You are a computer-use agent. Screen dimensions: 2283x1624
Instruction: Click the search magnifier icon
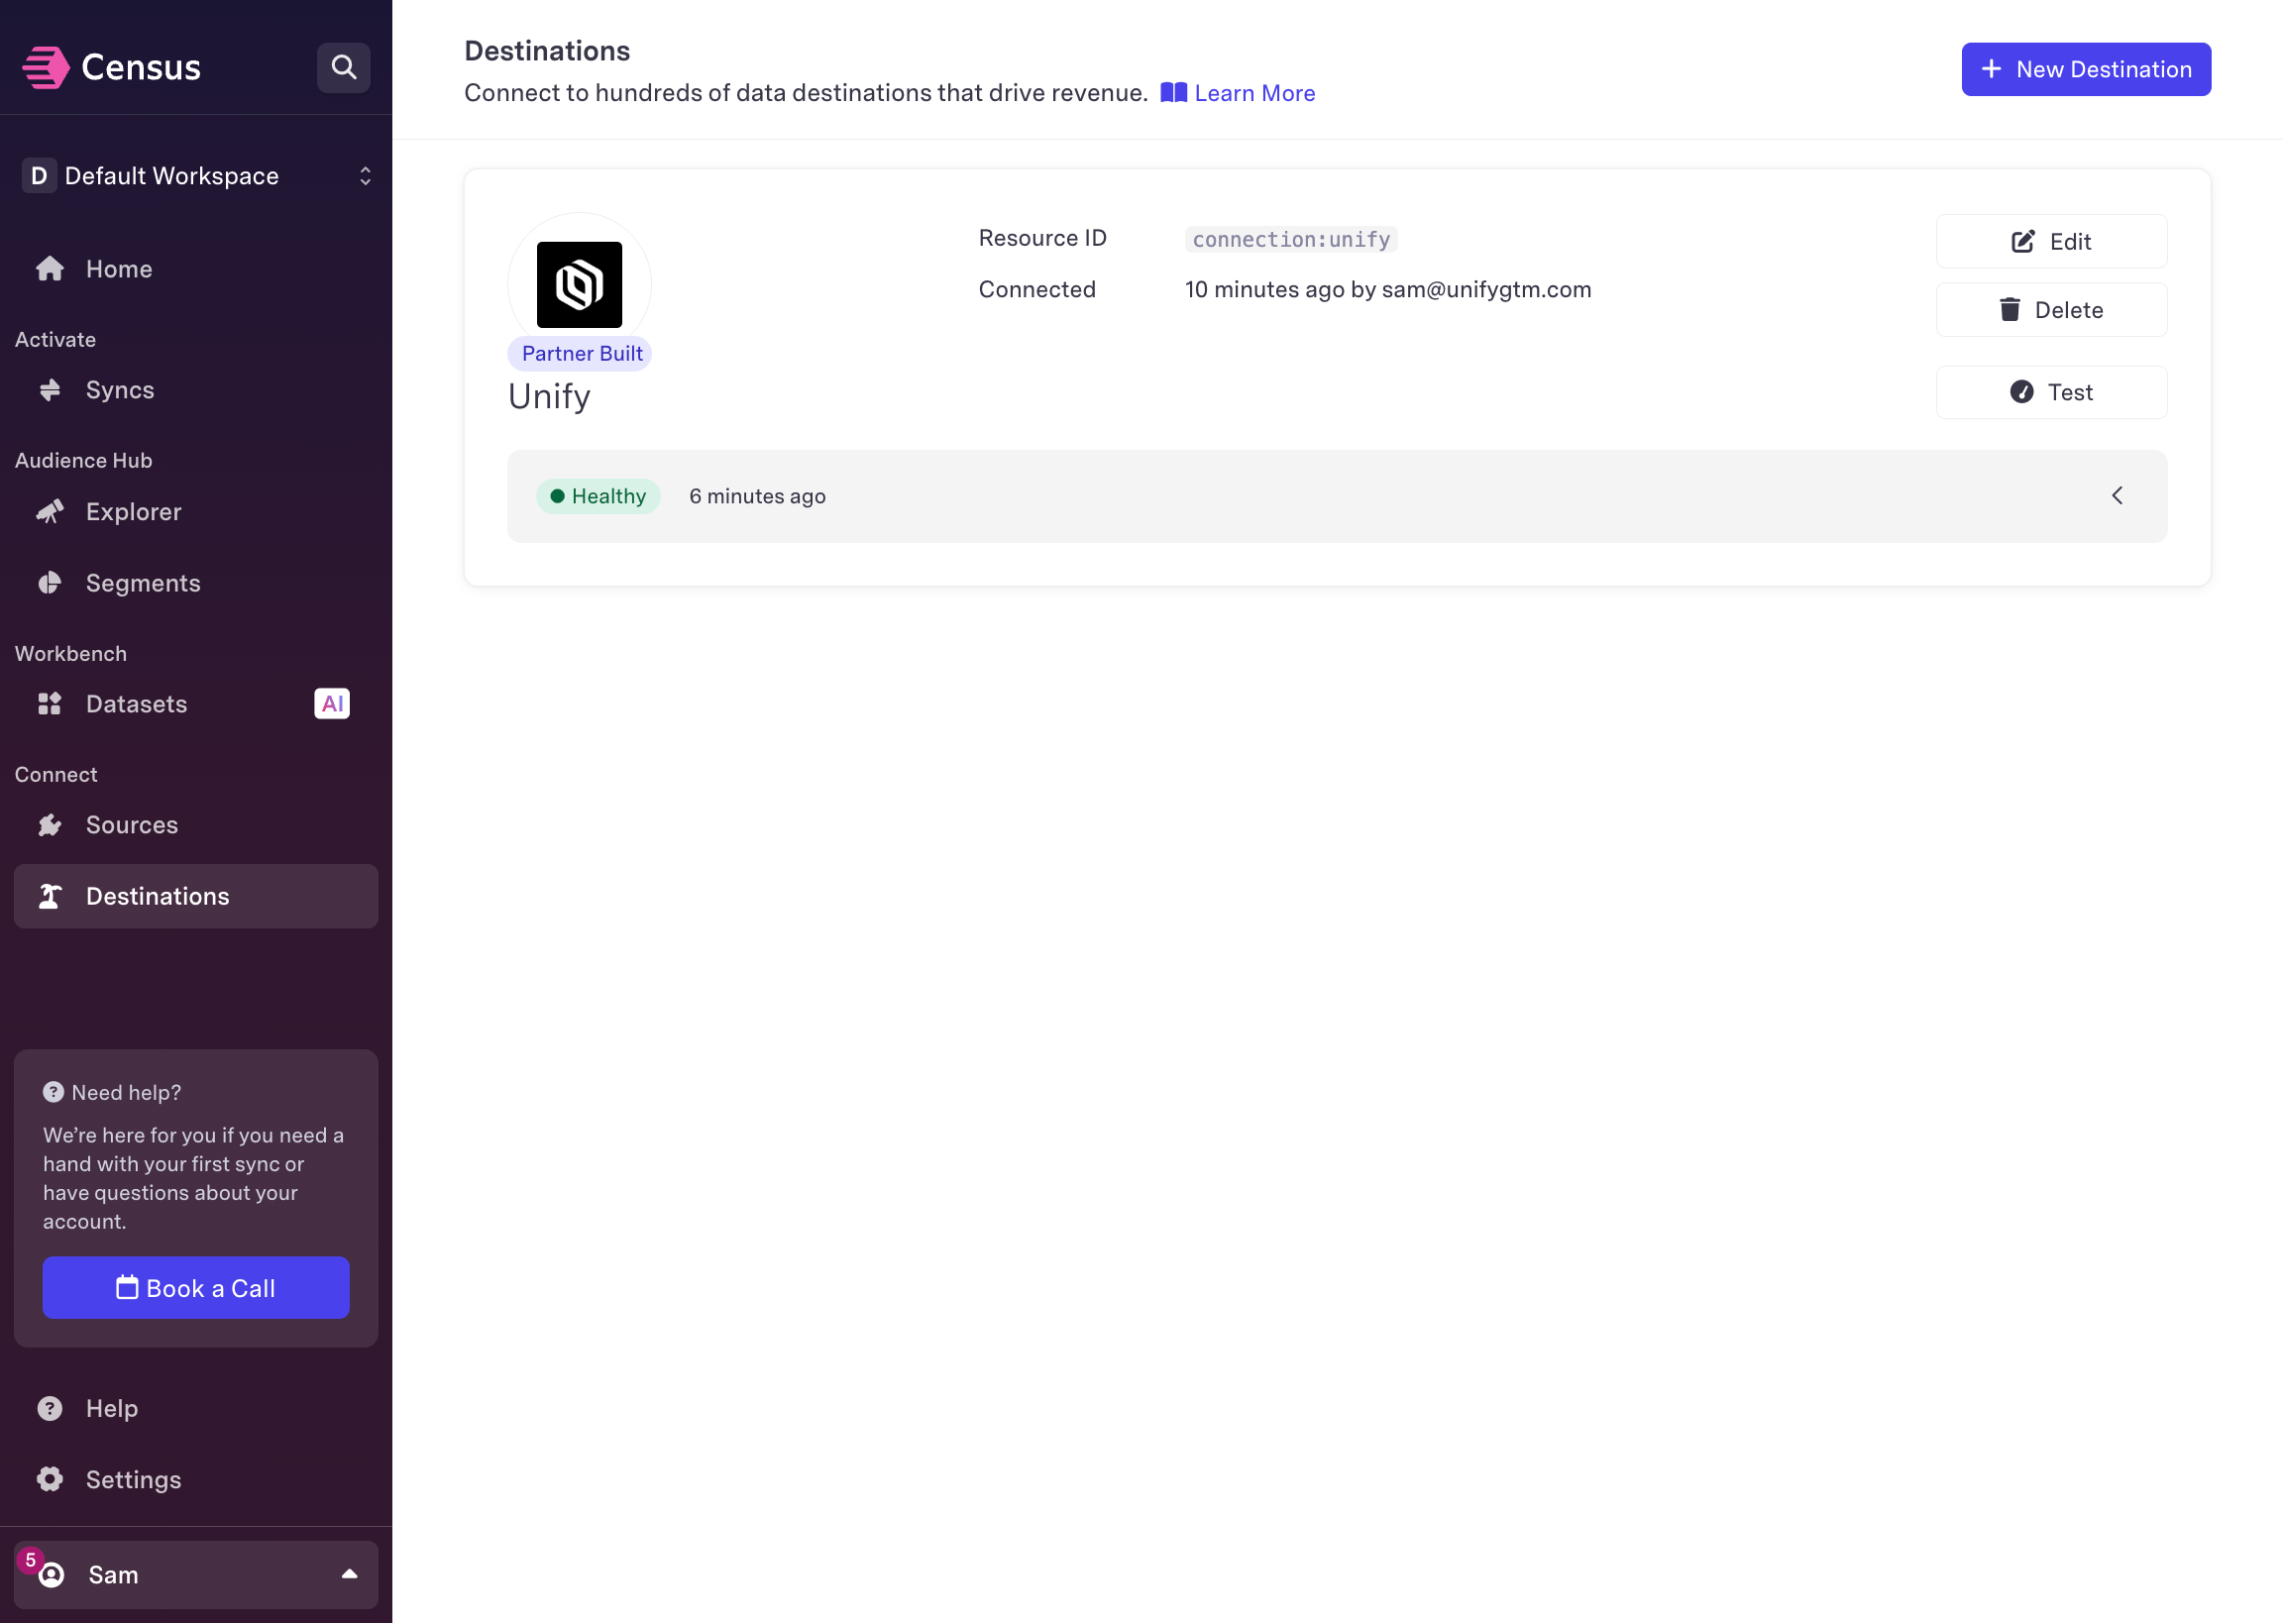[x=343, y=67]
